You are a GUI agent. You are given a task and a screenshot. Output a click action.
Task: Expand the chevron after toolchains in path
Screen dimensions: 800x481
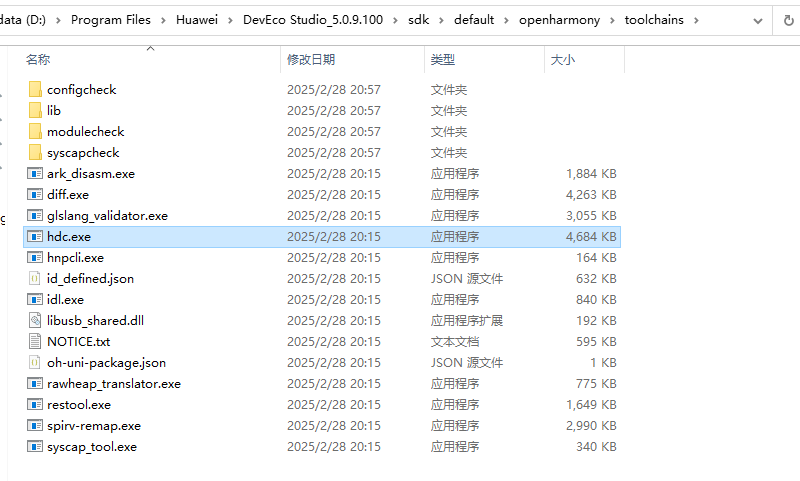tap(696, 20)
